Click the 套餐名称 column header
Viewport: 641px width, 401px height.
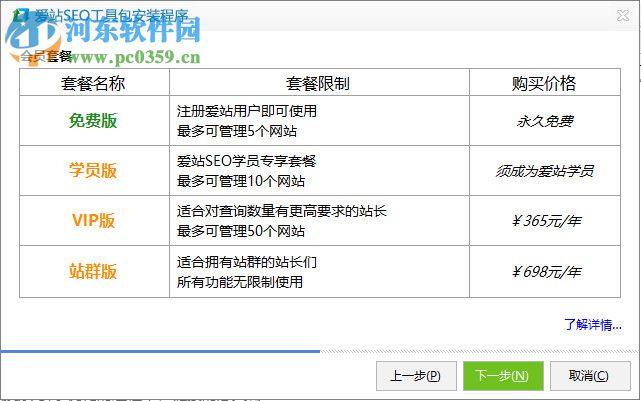(93, 83)
